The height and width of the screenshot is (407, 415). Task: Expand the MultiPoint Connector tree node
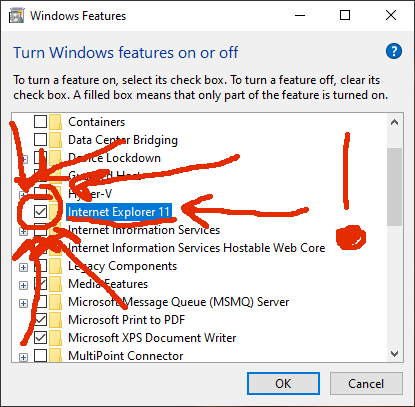click(23, 357)
